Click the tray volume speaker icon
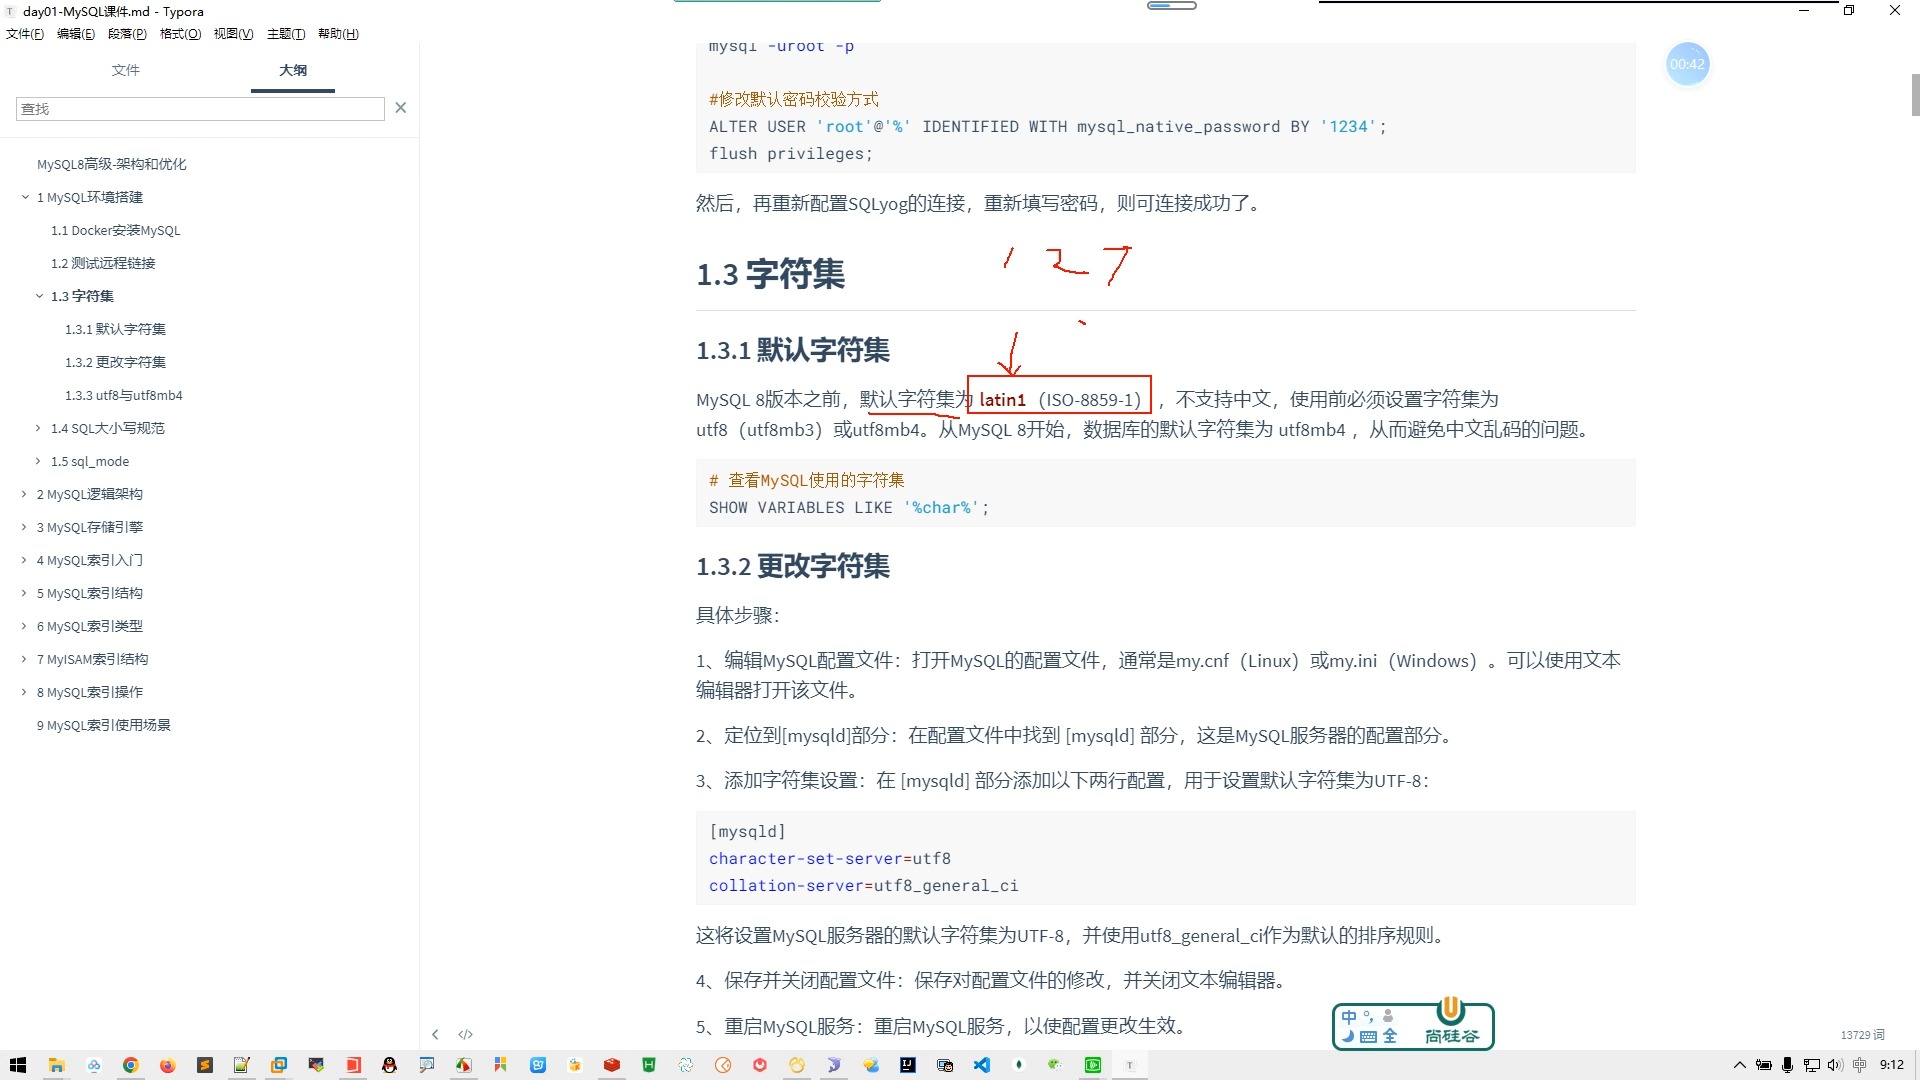Screen dimensions: 1920x1080 pyautogui.click(x=1835, y=1065)
